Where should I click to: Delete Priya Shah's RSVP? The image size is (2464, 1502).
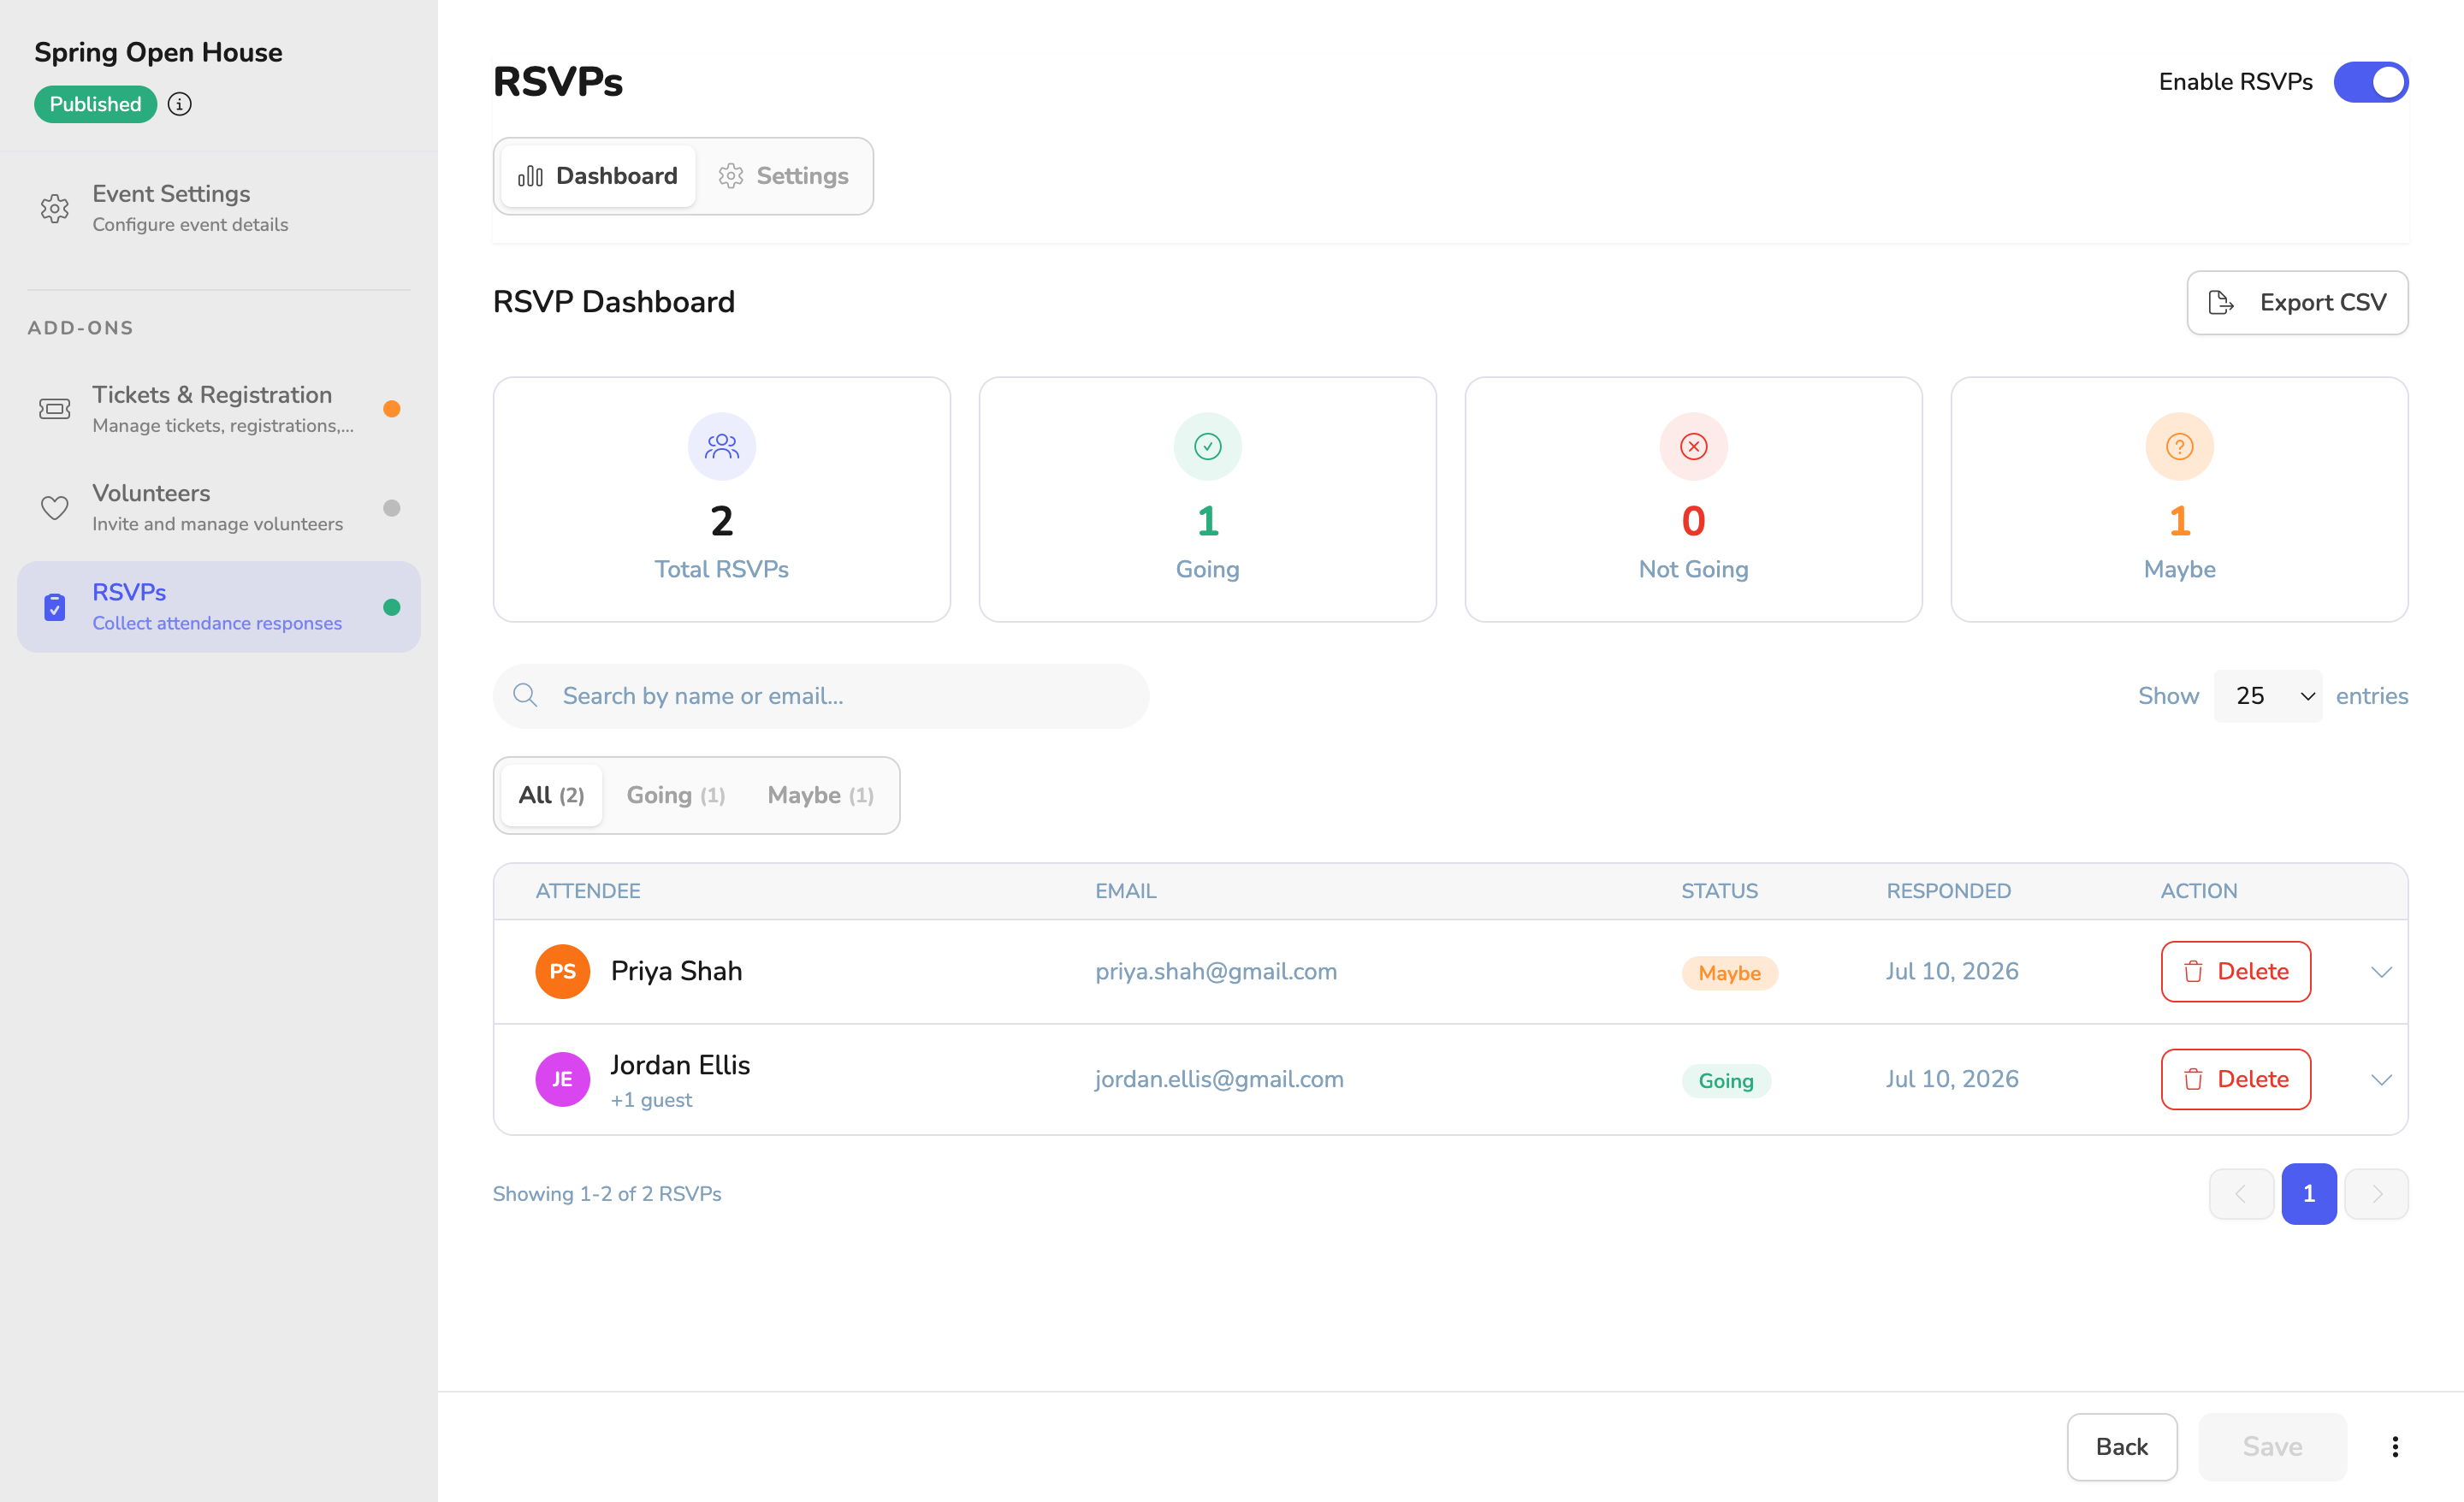[x=2236, y=971]
